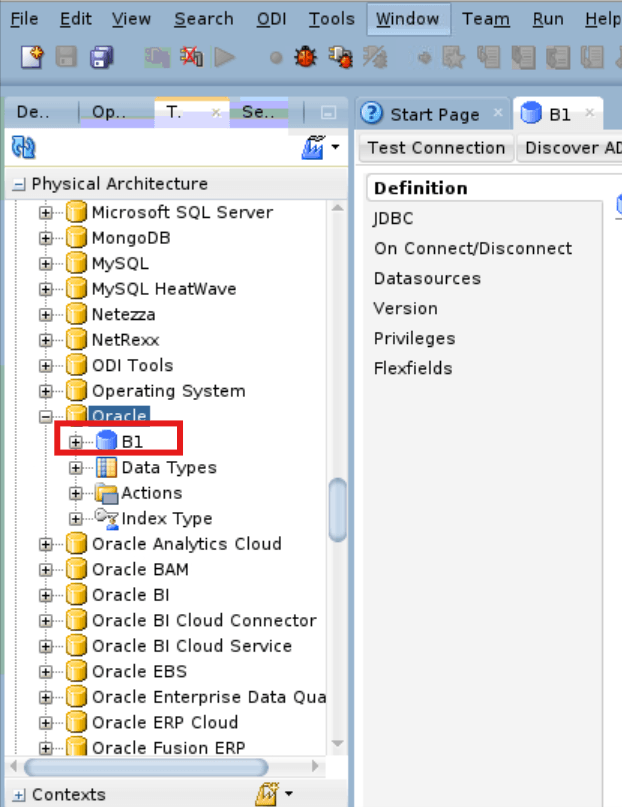Click the plug-with-bug attach debugger icon
The image size is (622, 807).
tap(340, 57)
